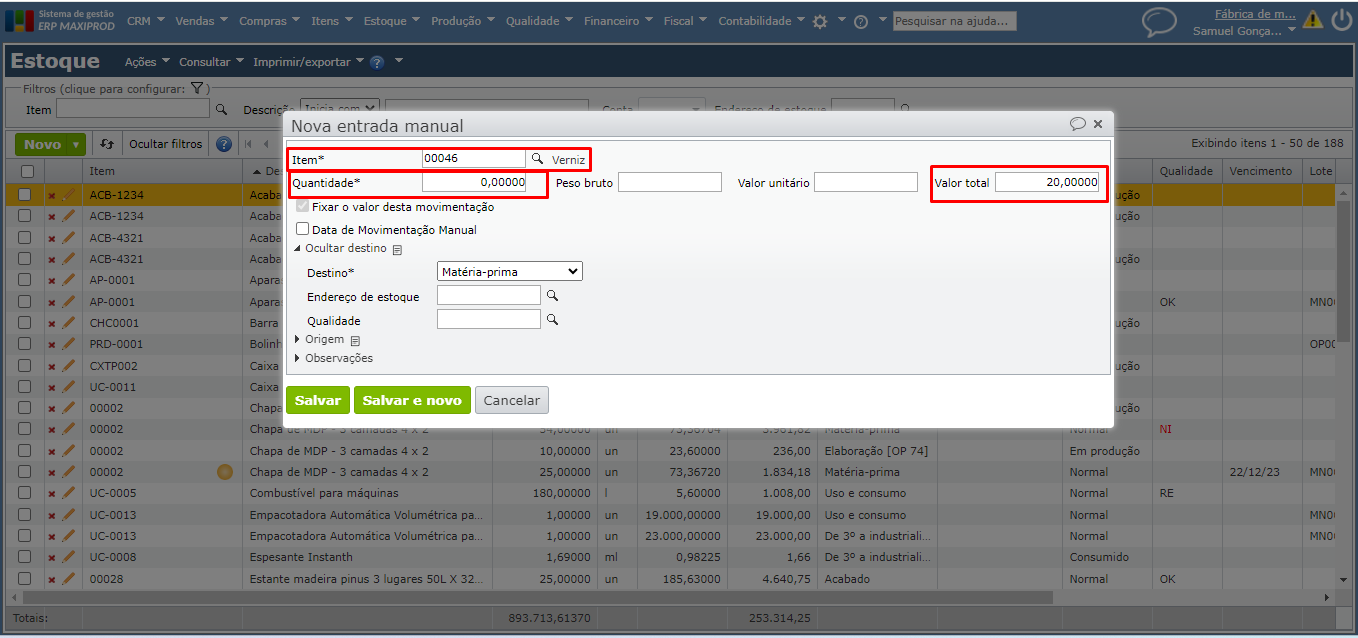Open the Produção menu
Screen dimensions: 1358x638
[x=464, y=21]
